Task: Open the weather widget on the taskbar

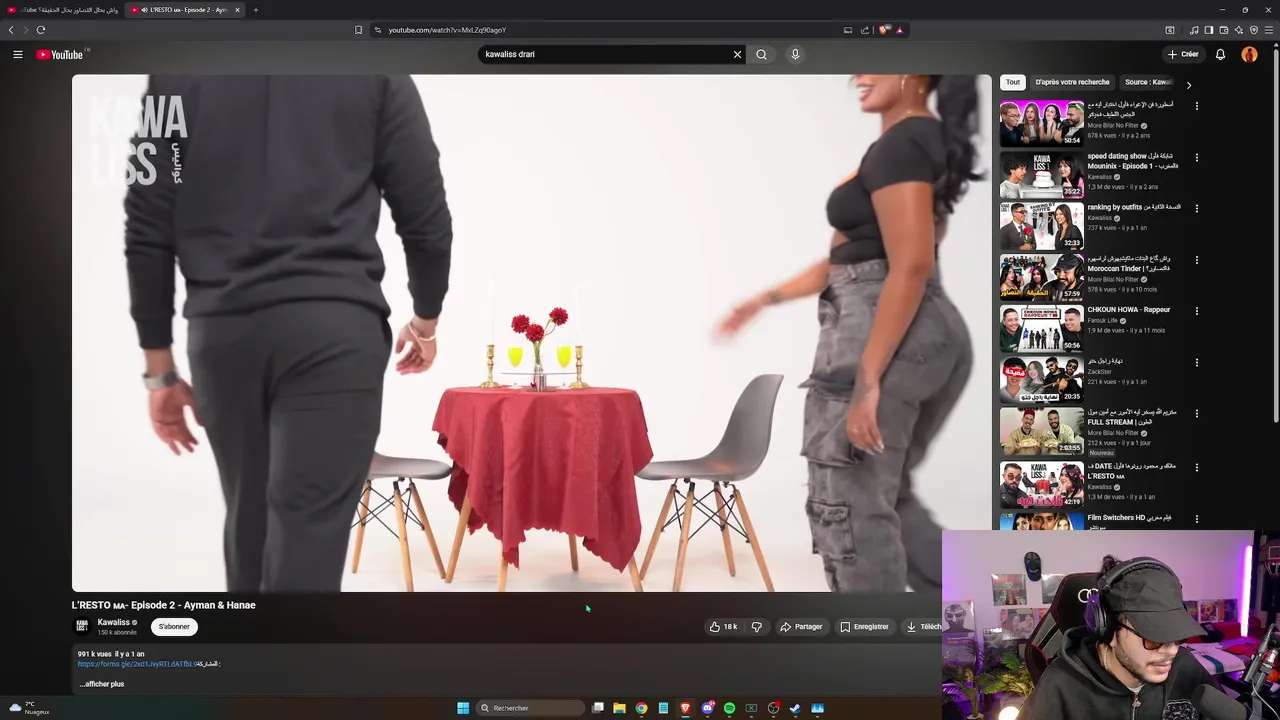Action: pyautogui.click(x=28, y=708)
